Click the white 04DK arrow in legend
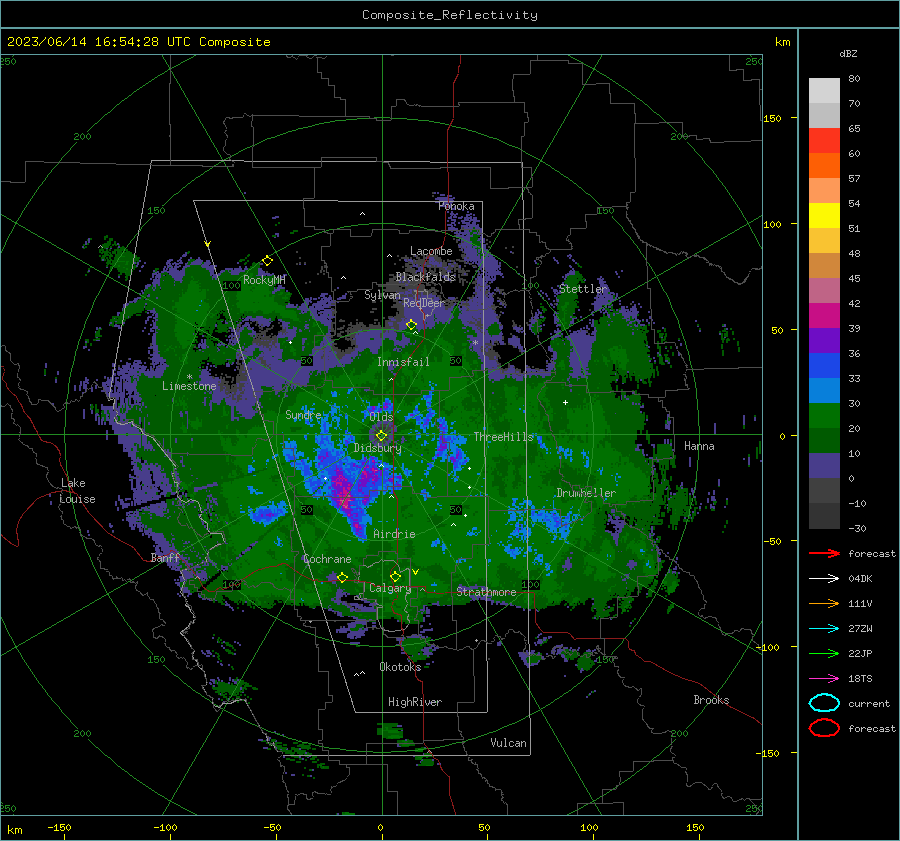900x841 pixels. pyautogui.click(x=824, y=578)
